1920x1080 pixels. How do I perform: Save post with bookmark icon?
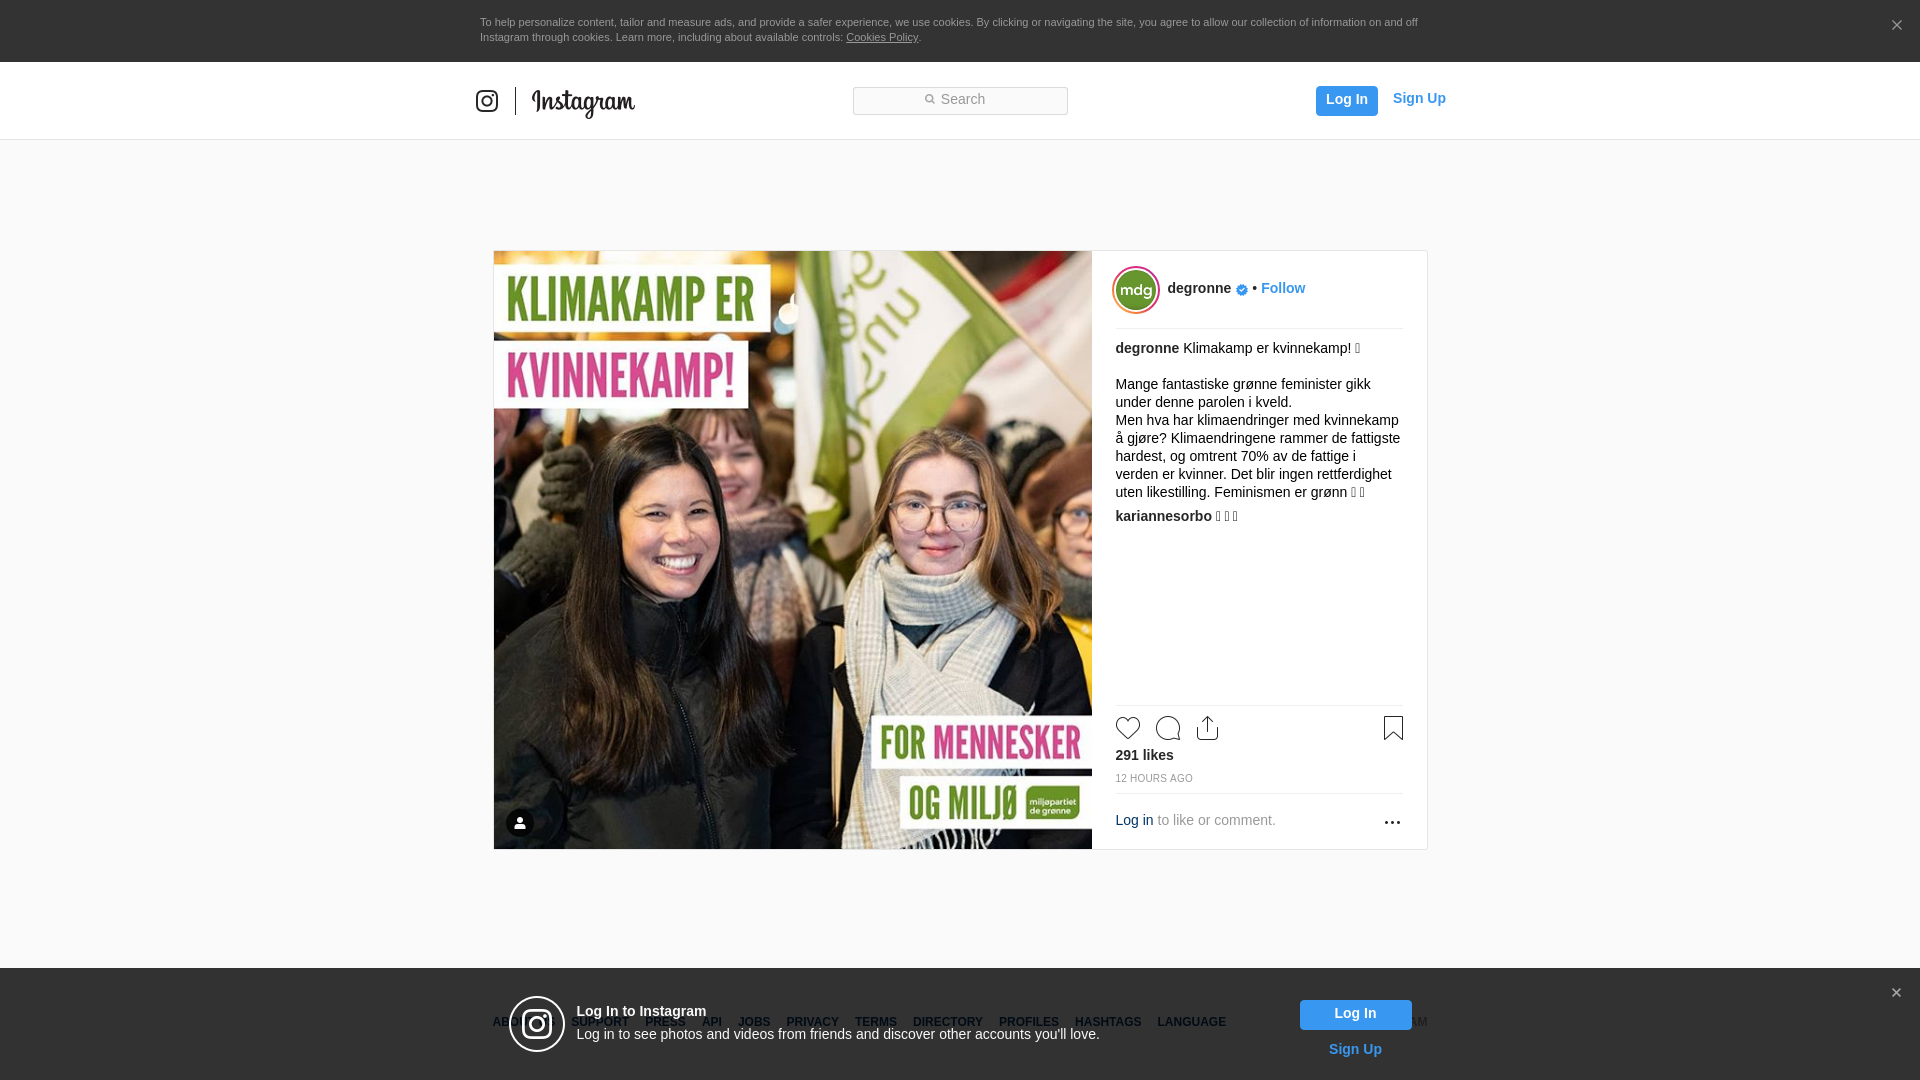click(x=1393, y=728)
